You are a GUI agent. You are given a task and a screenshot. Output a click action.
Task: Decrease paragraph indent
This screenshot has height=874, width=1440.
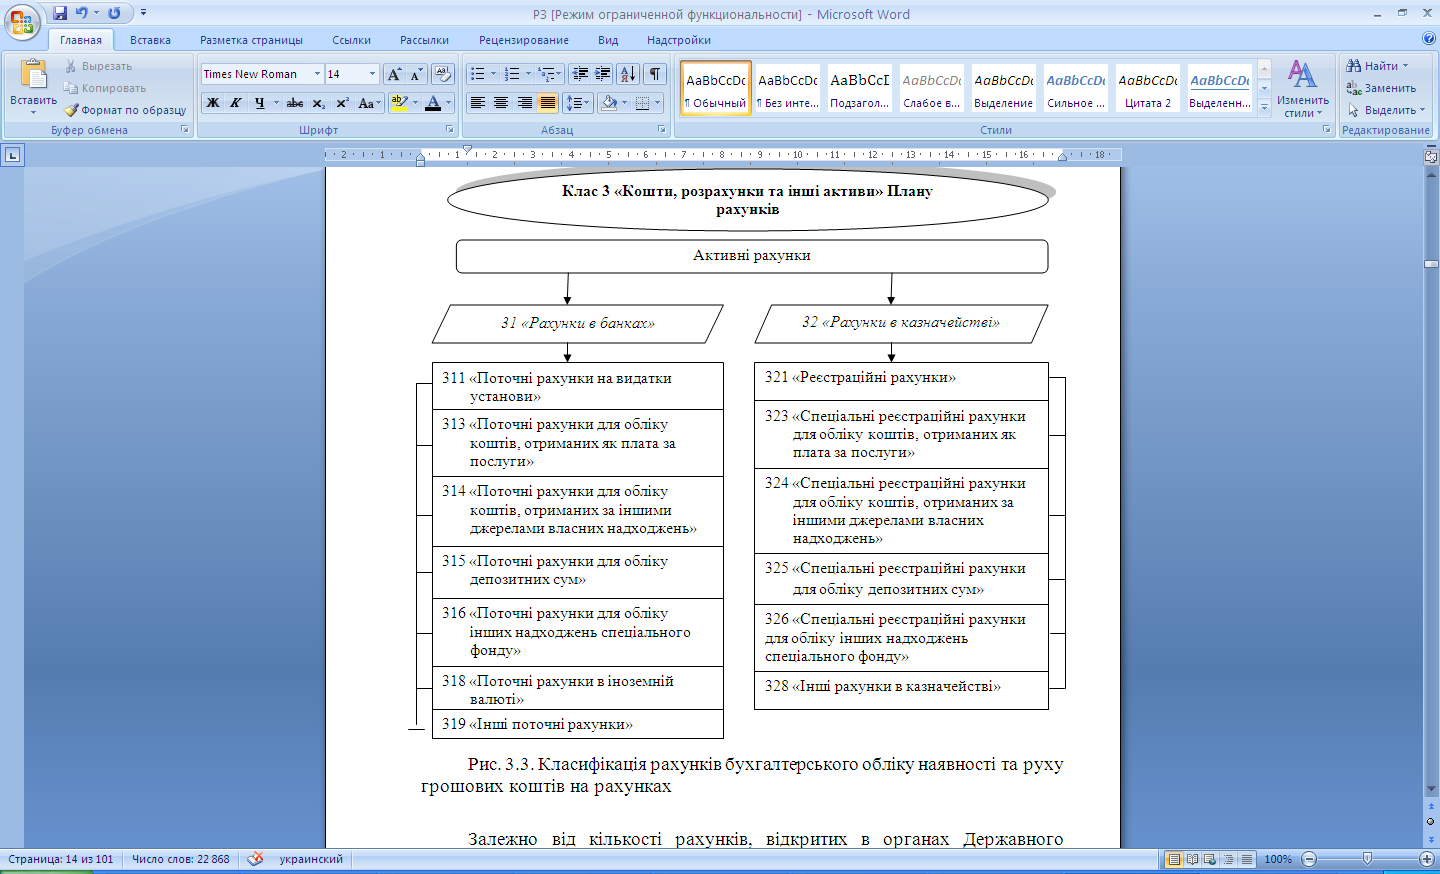(x=580, y=74)
